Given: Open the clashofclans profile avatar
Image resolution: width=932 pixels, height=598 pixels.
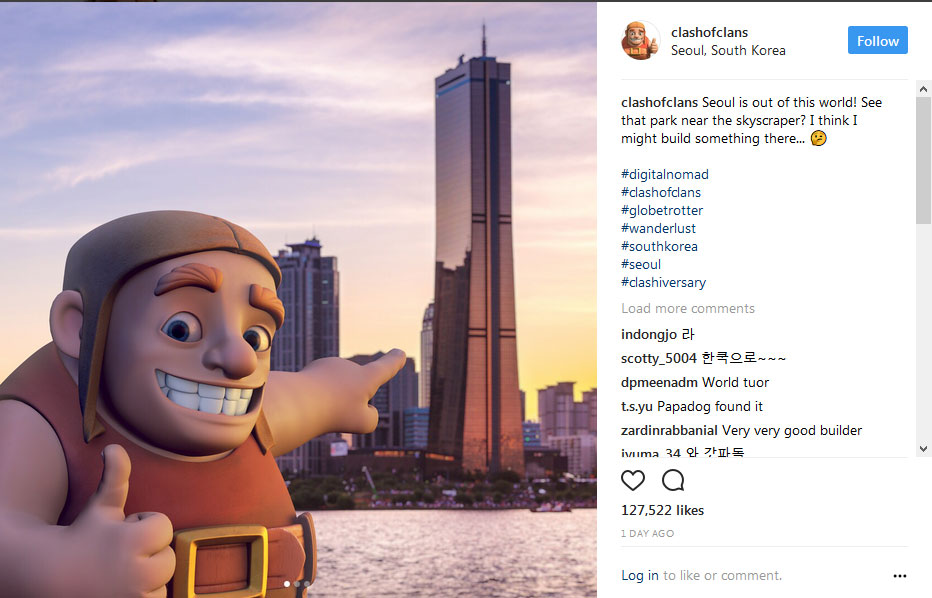Looking at the screenshot, I should [640, 41].
